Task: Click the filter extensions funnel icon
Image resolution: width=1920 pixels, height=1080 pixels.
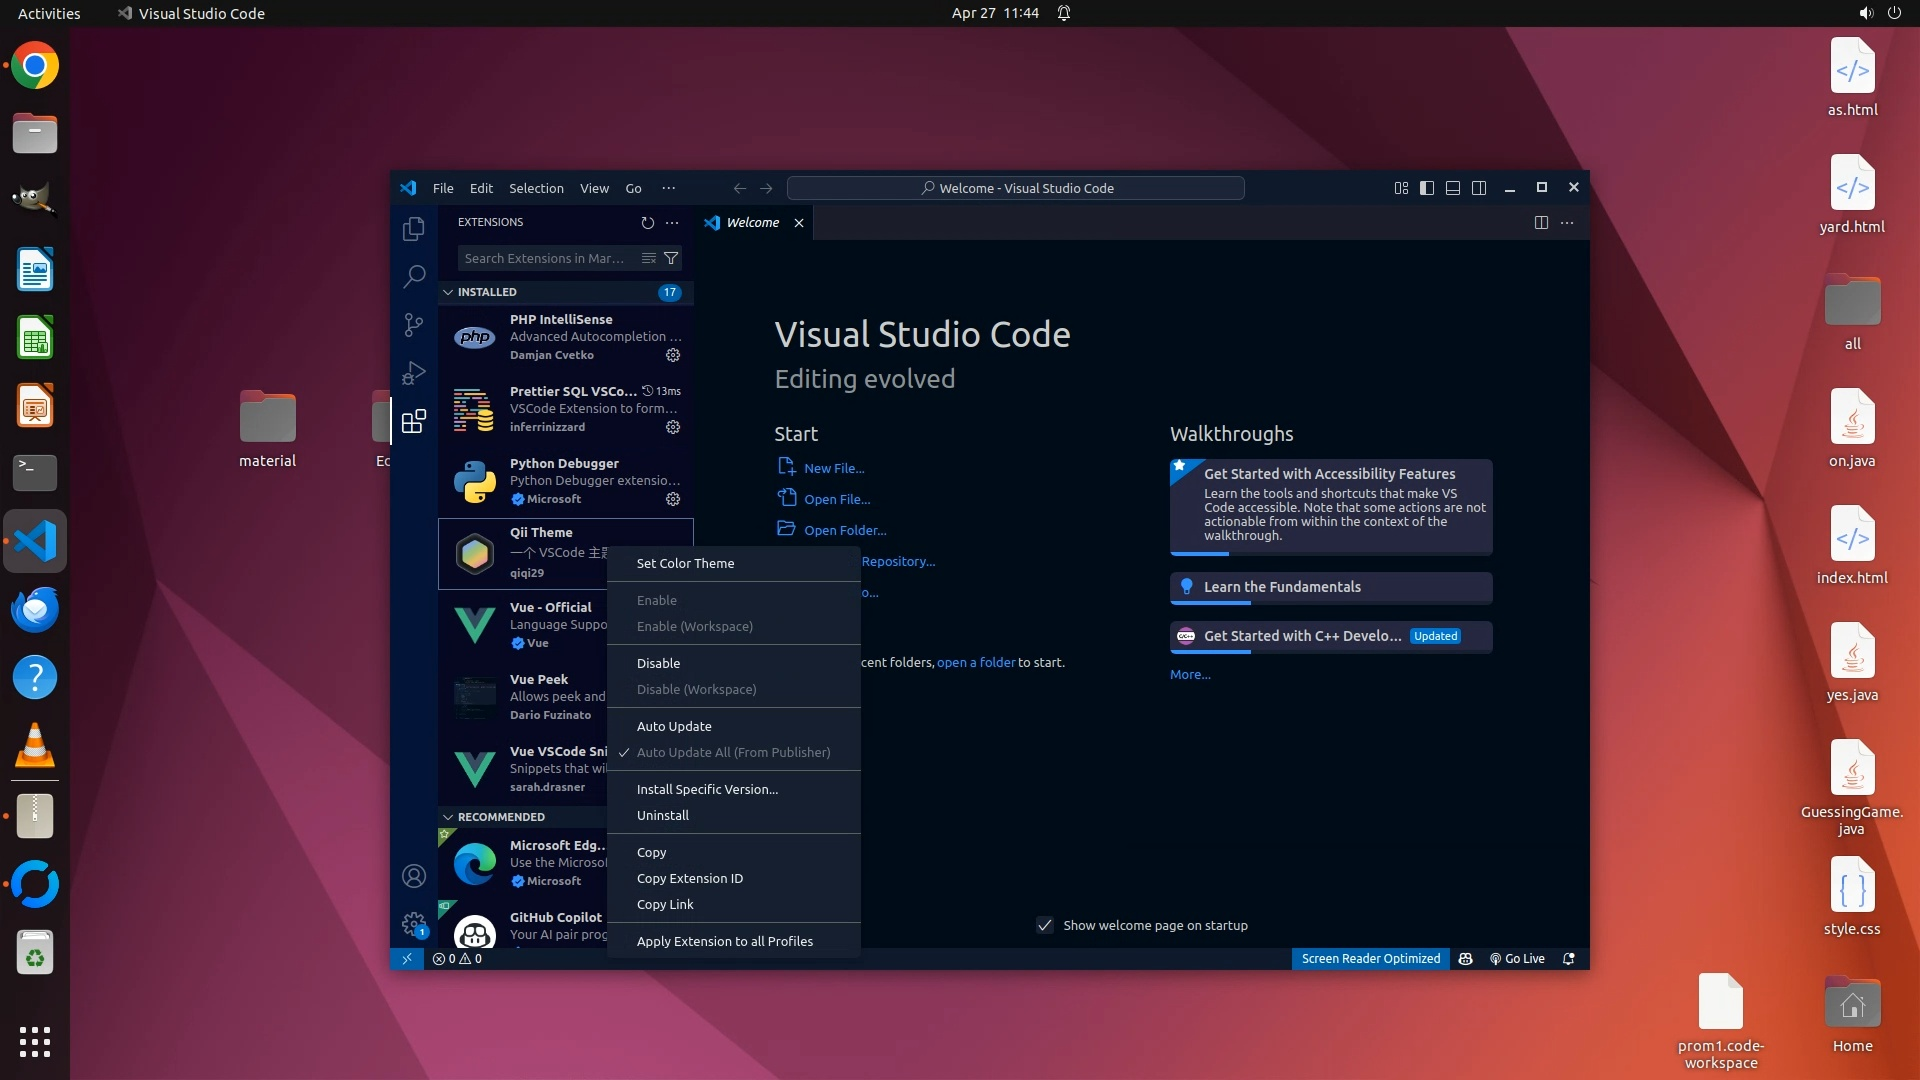Action: click(x=671, y=258)
